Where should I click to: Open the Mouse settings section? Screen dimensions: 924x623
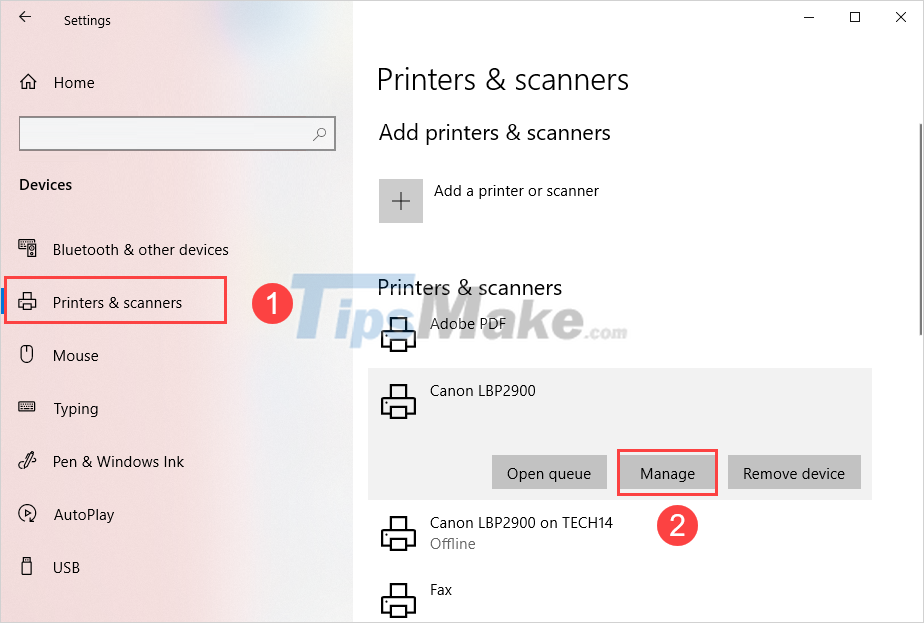click(x=75, y=356)
